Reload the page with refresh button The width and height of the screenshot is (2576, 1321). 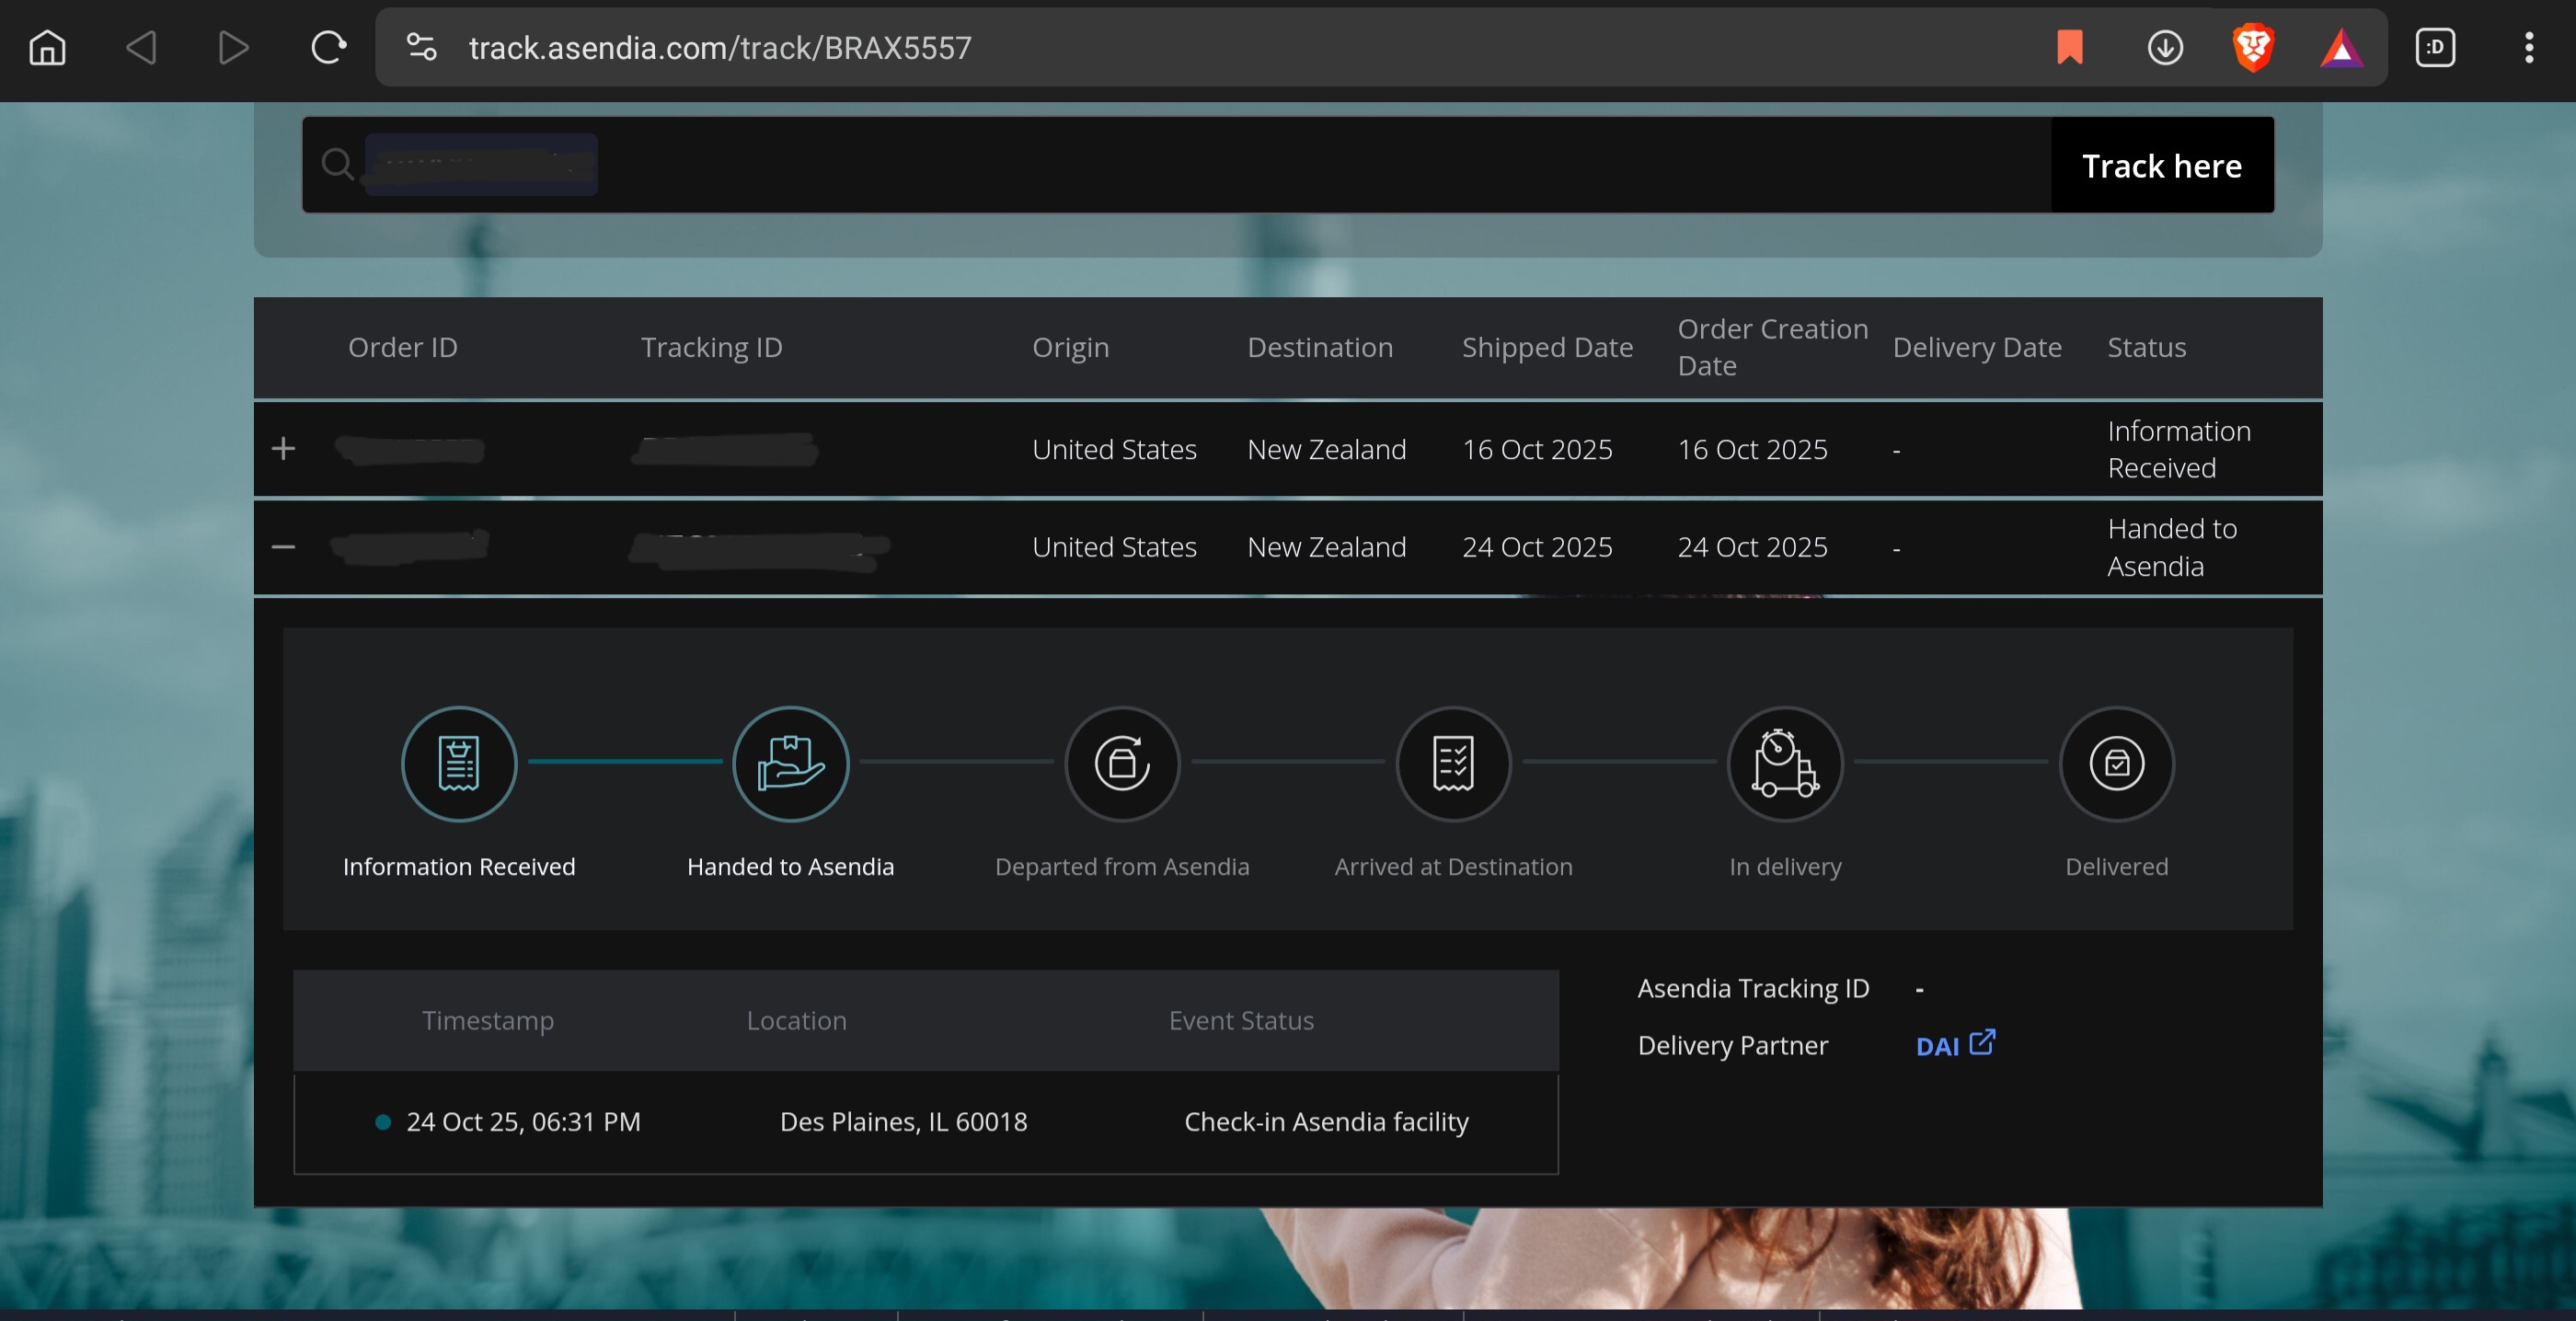328,47
